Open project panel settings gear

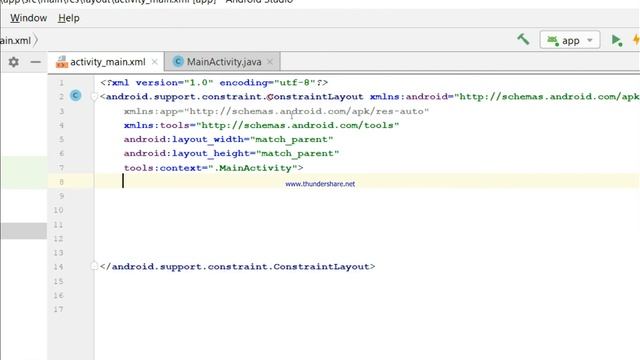[13, 62]
